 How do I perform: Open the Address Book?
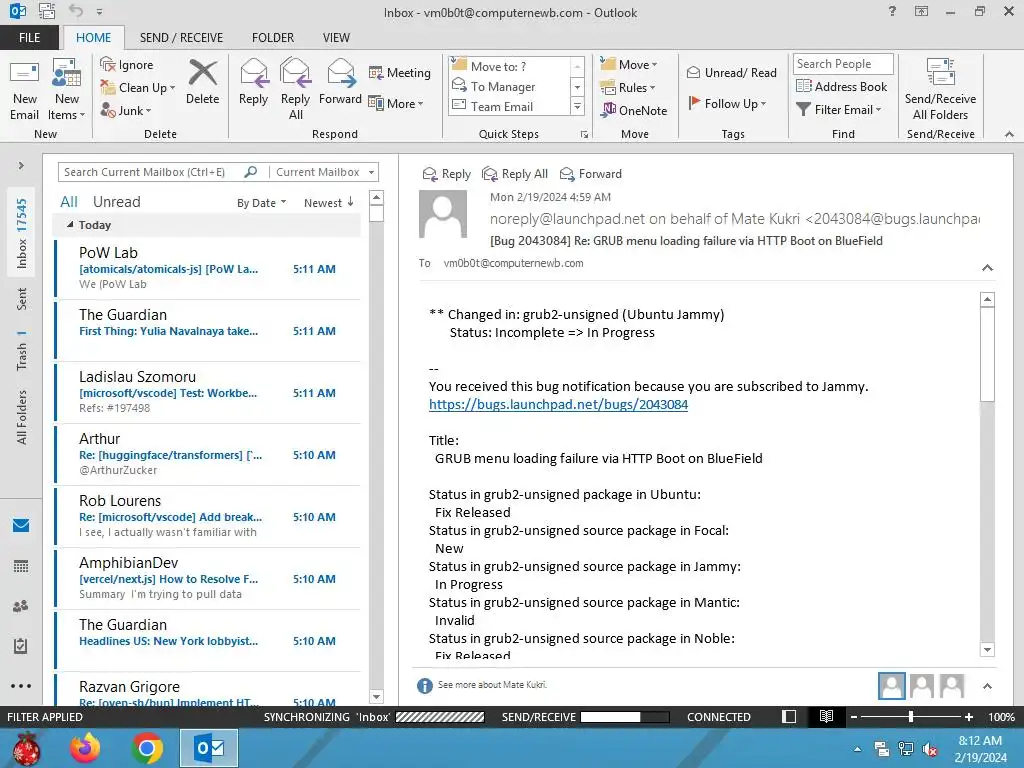(841, 86)
